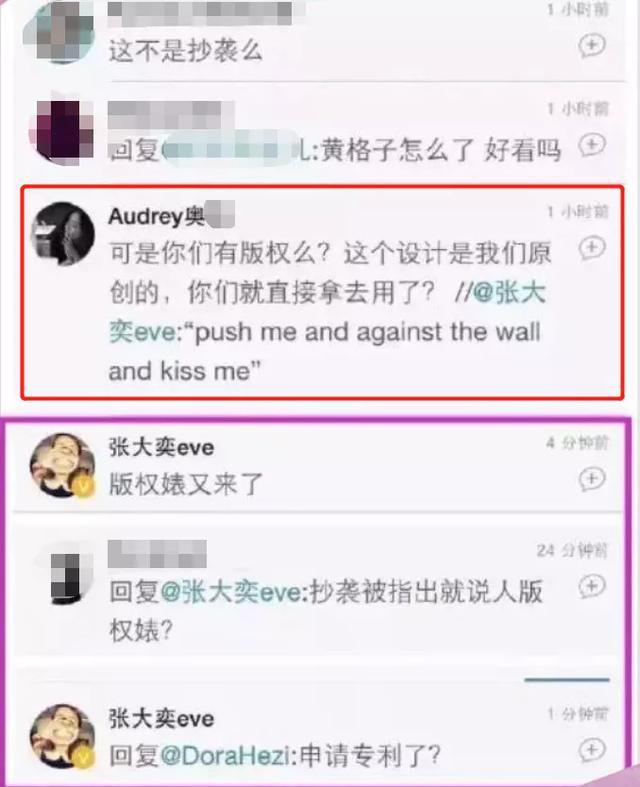The height and width of the screenshot is (787, 640).
Task: Open 张大奕eve avatar on '申请专利了' comment
Action: [62, 736]
